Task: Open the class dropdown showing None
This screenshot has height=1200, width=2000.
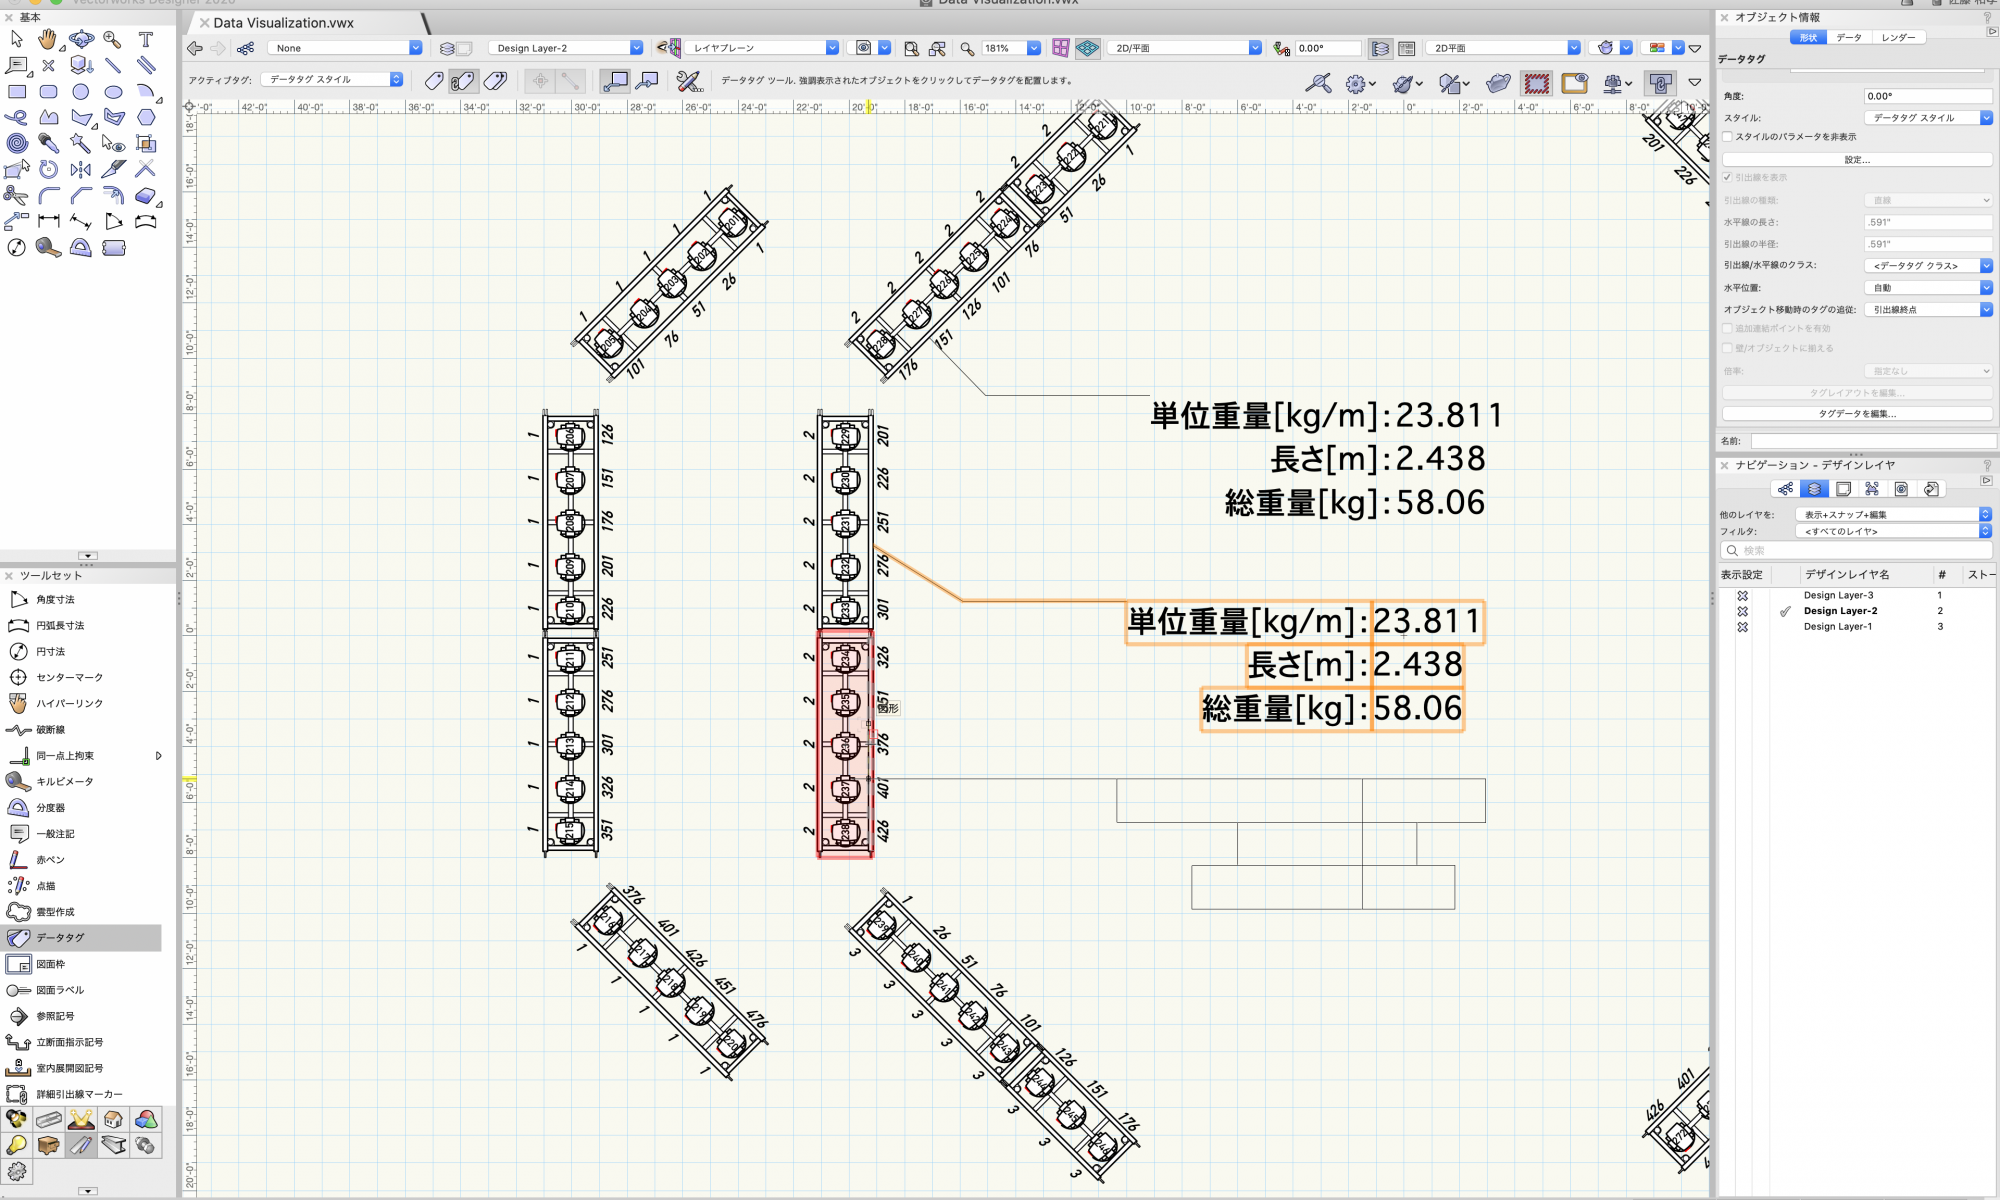Action: point(346,48)
